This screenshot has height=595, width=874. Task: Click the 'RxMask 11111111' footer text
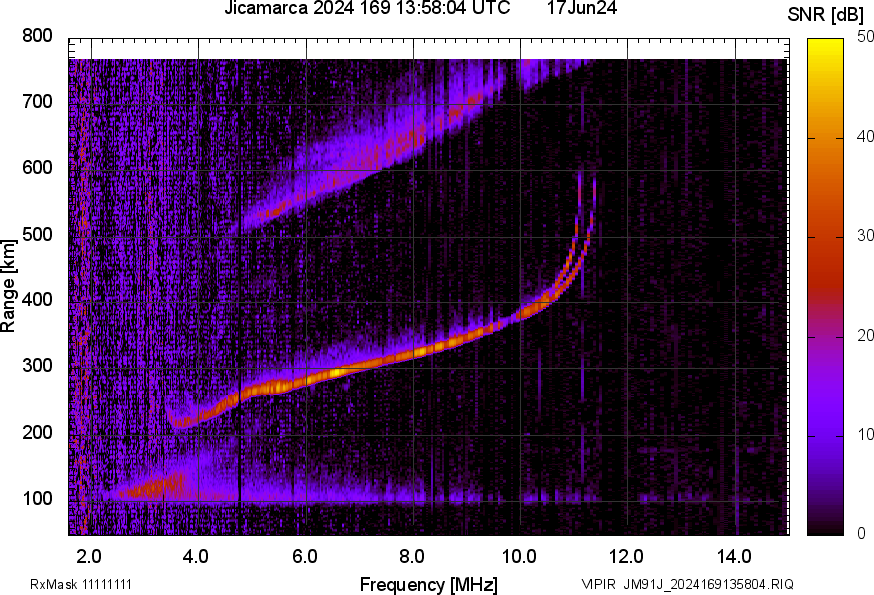(81, 584)
